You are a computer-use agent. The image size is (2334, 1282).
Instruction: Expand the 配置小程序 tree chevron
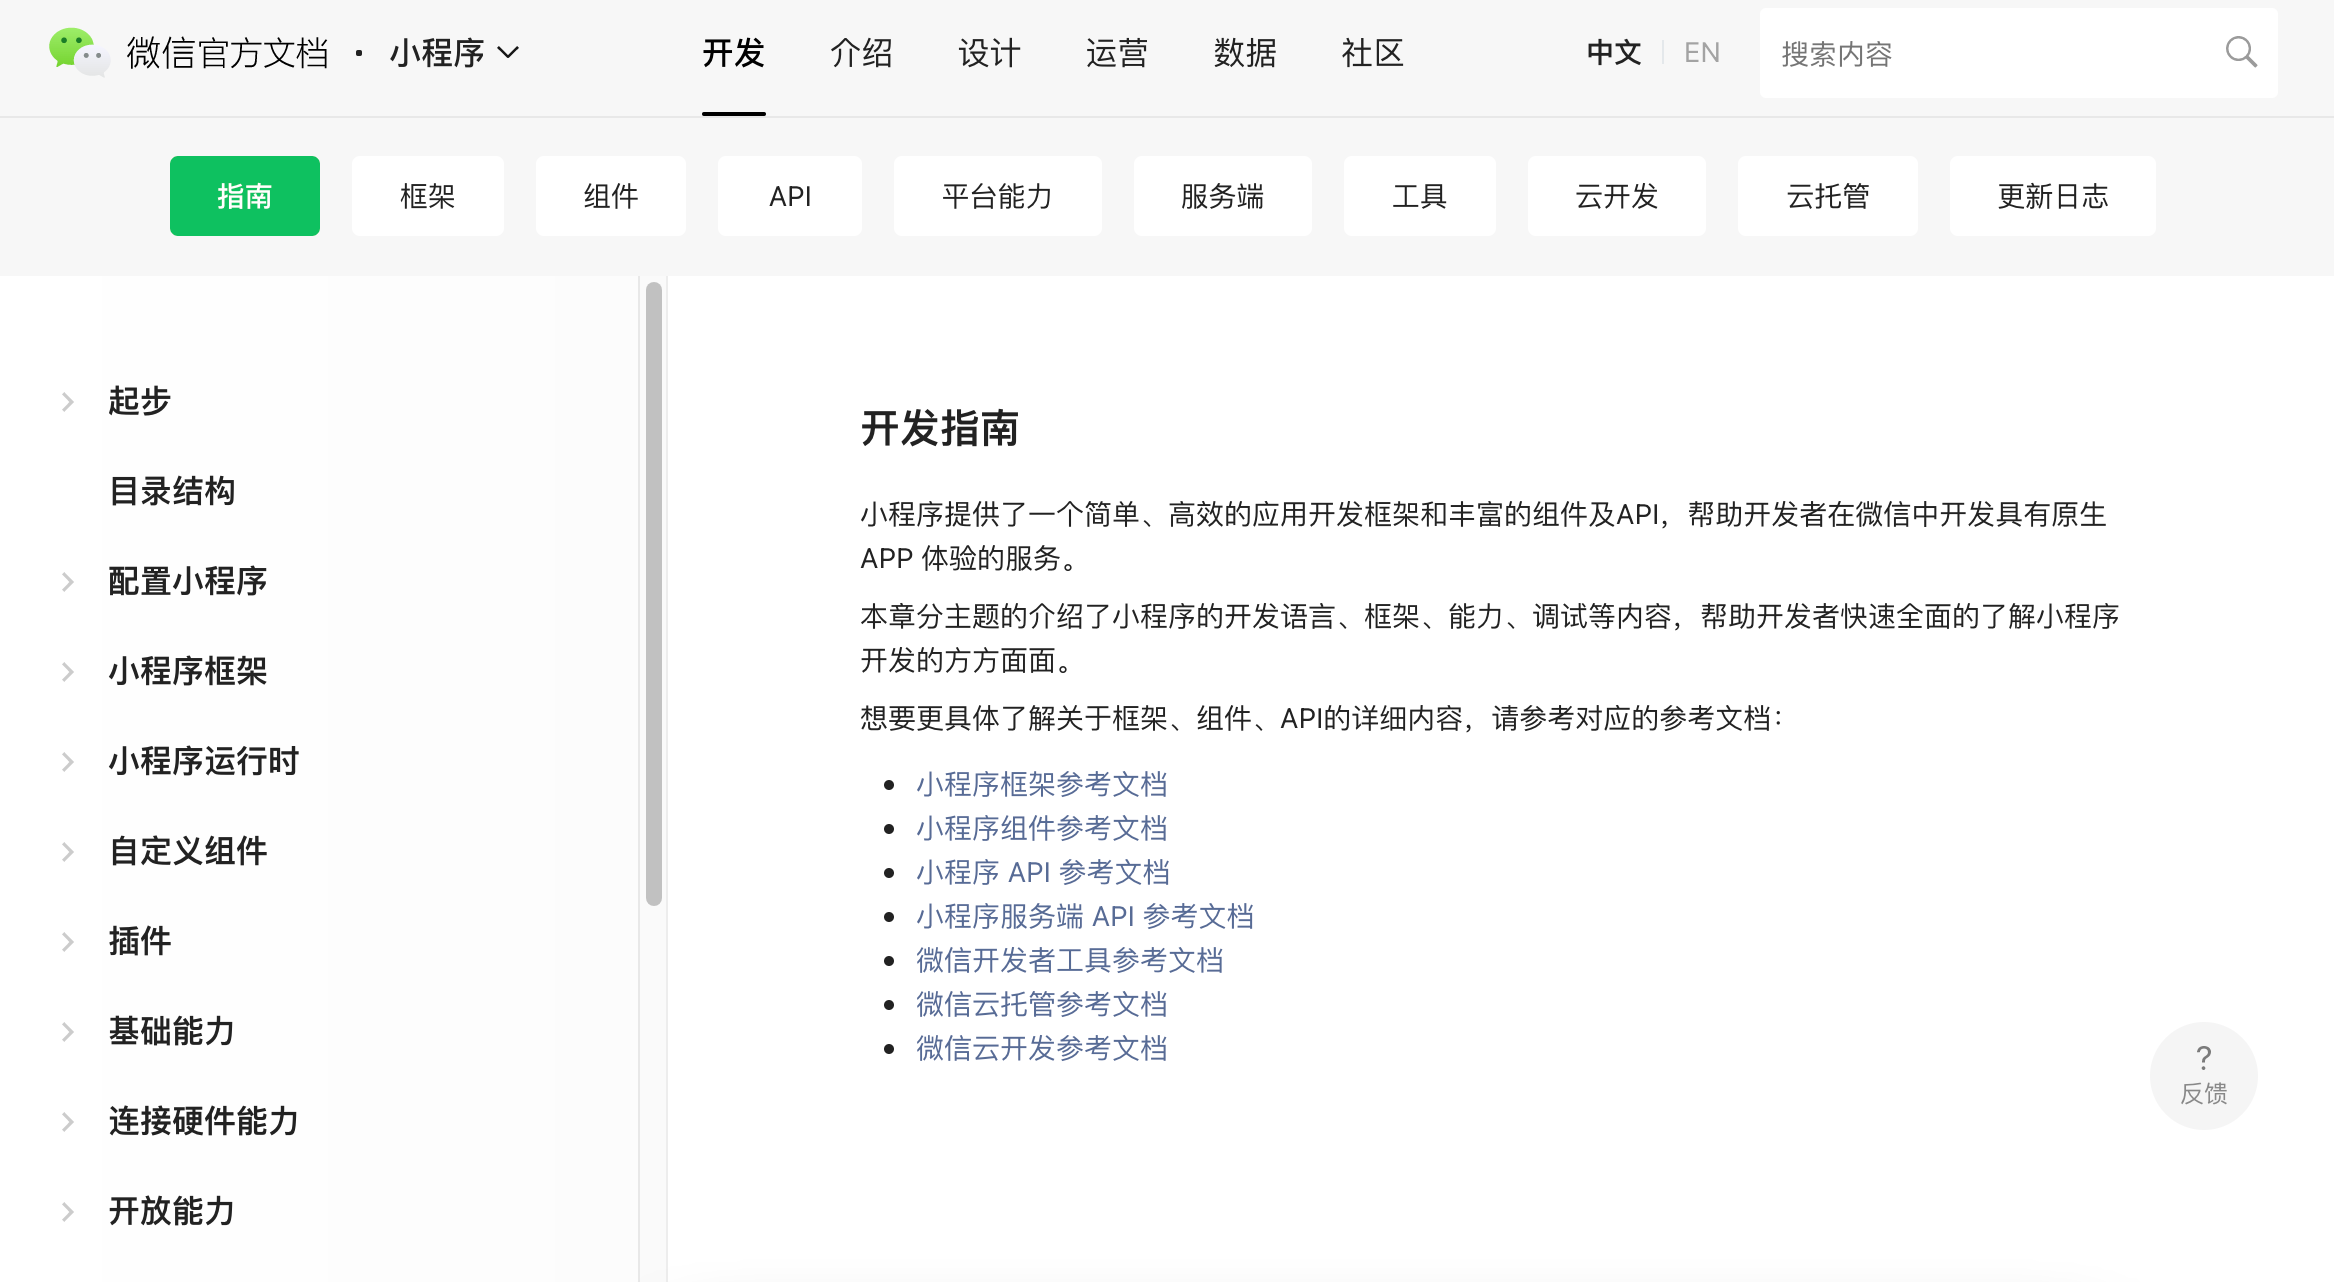click(68, 582)
